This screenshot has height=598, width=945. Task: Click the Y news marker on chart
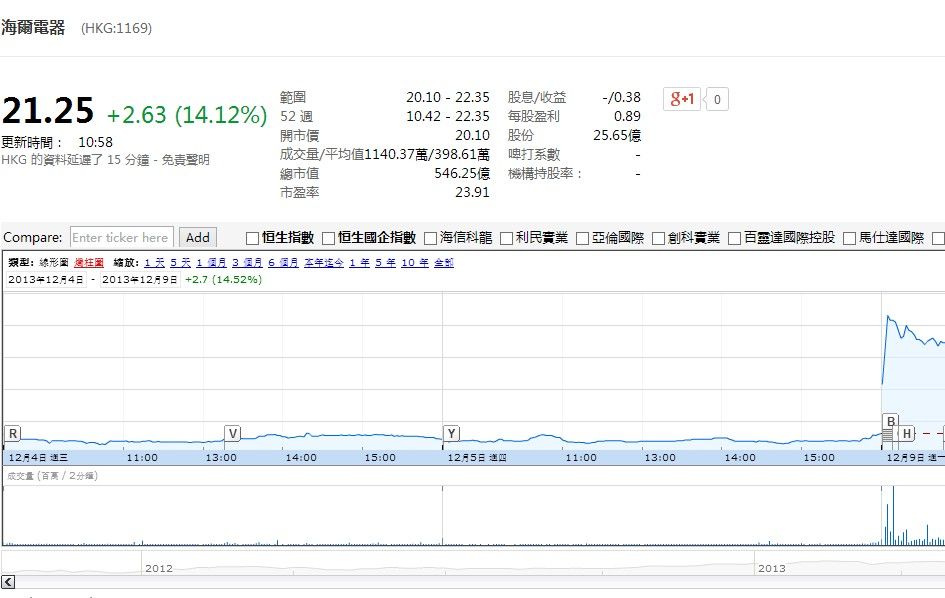[x=451, y=433]
